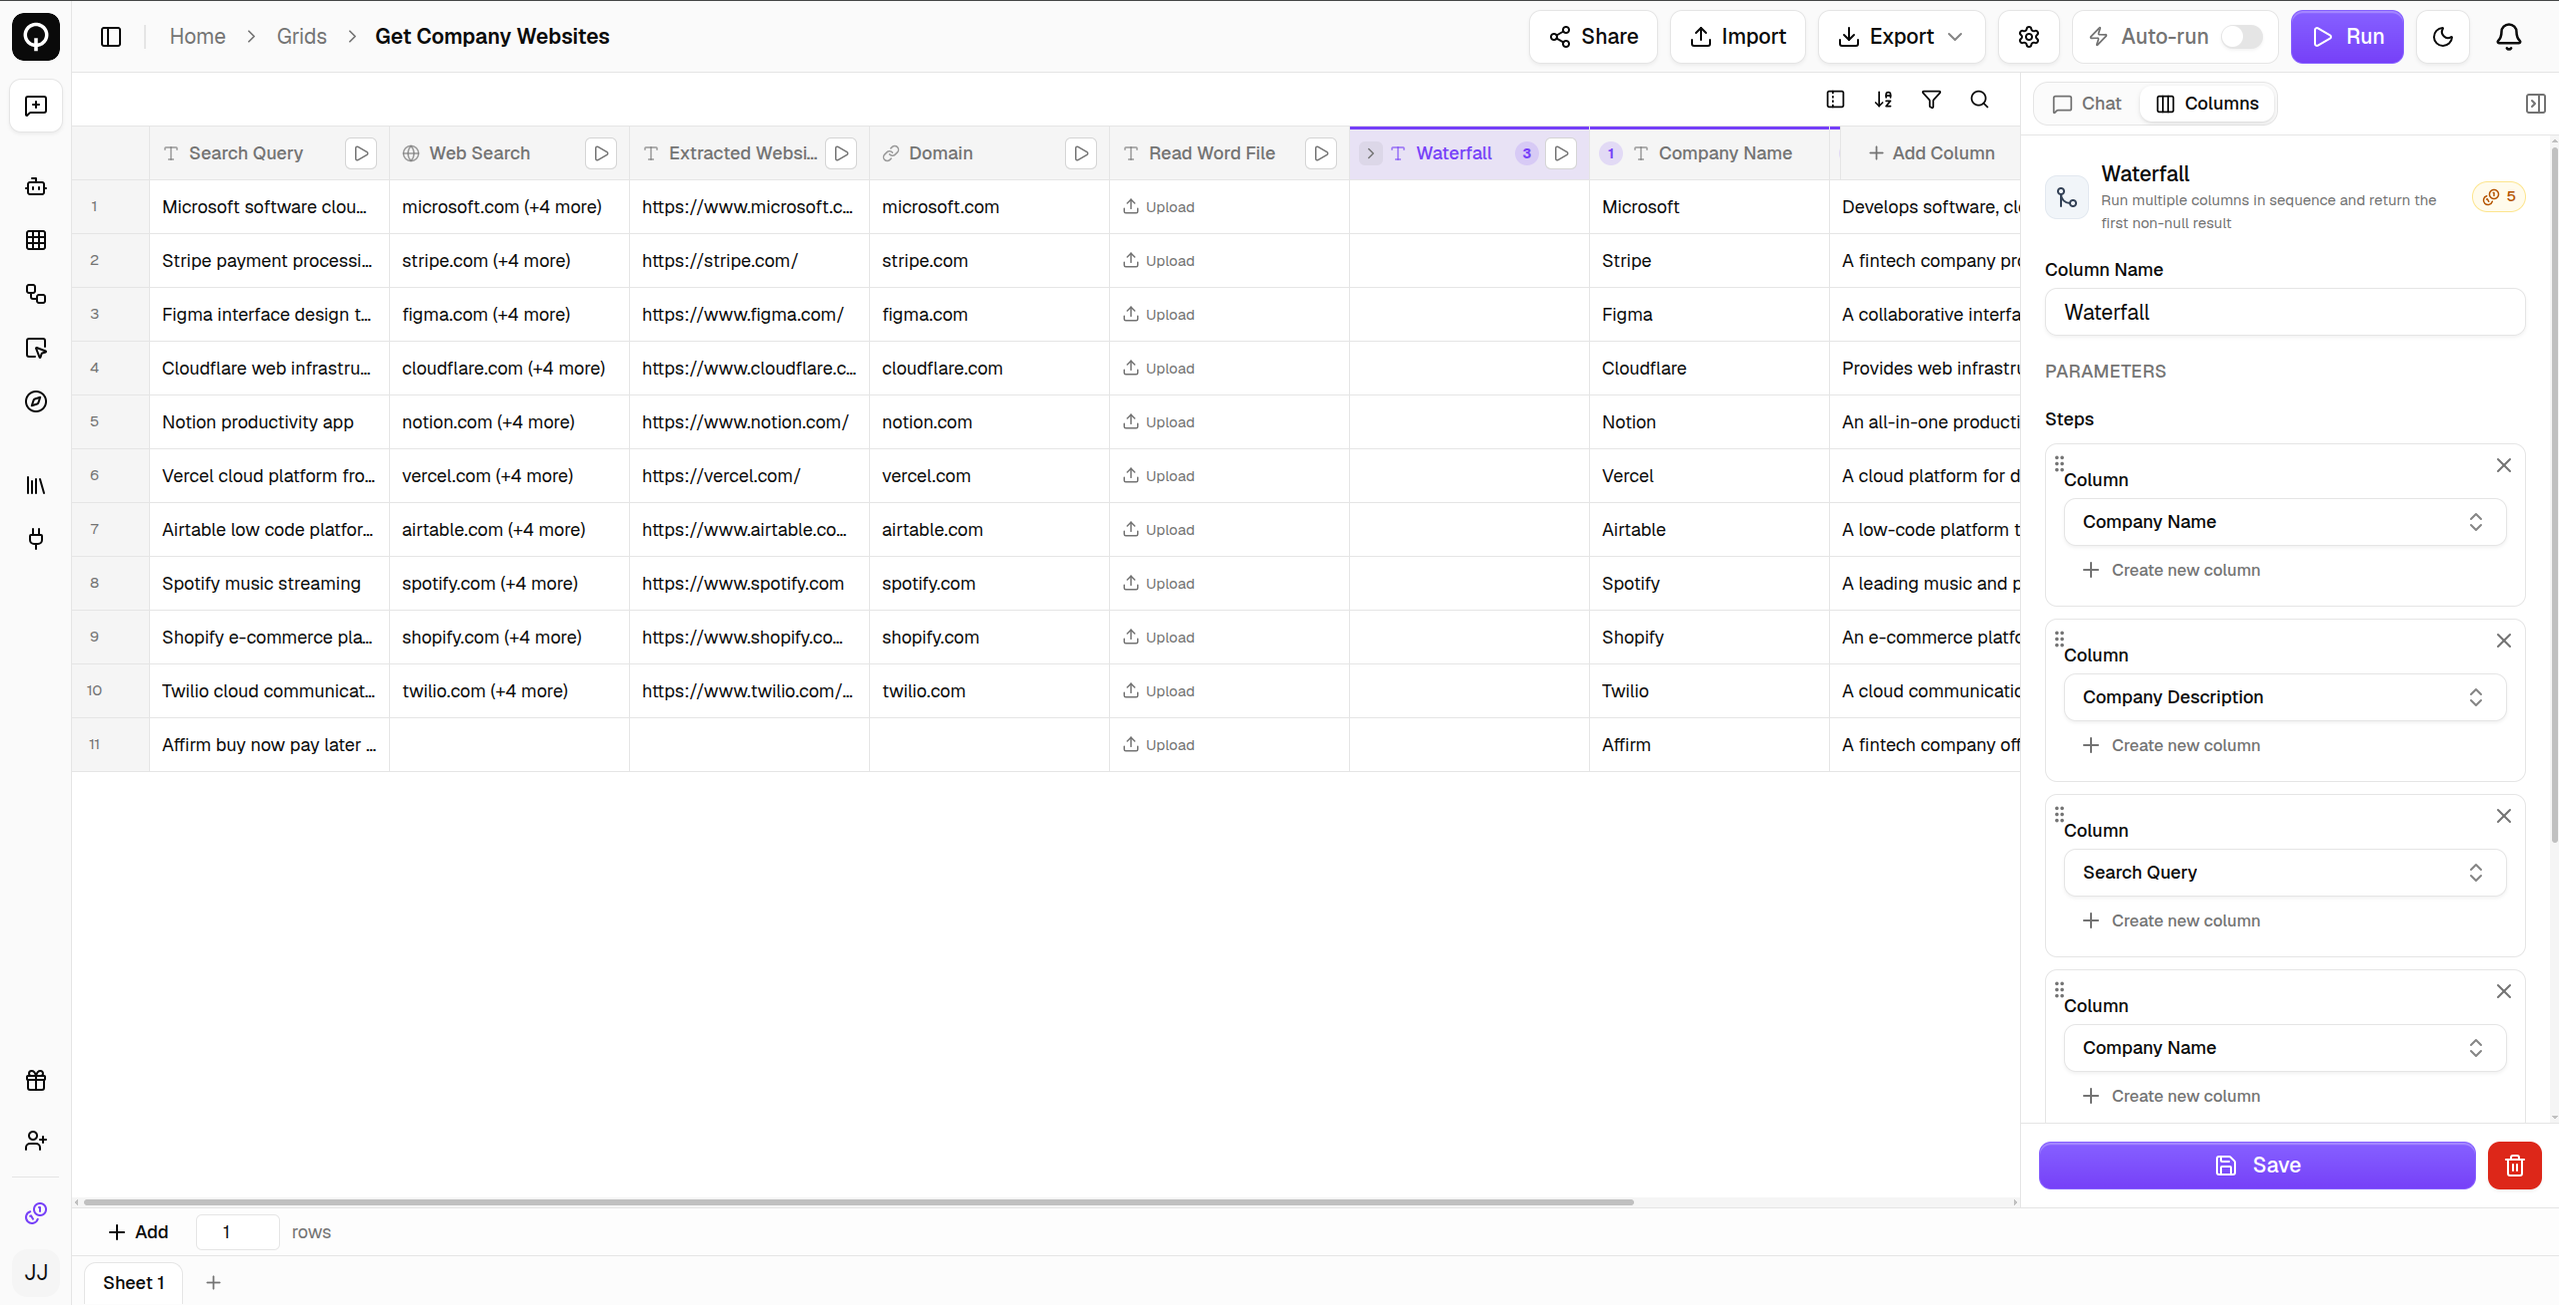Click the app logo home icon

coord(36,37)
